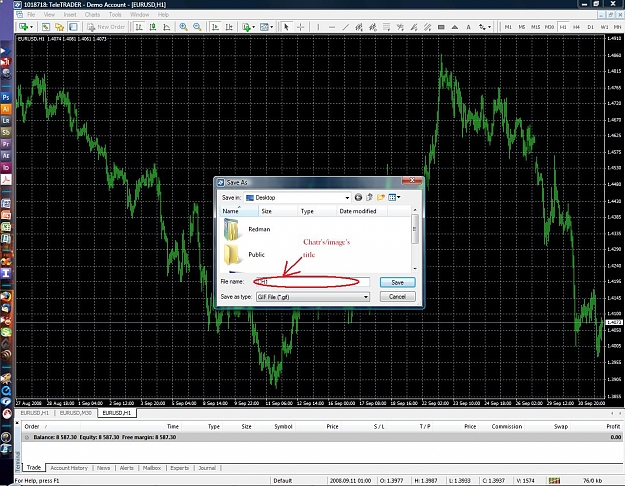The width and height of the screenshot is (625, 486).
Task: Switch chart to candlesticks icon
Action: pos(153,27)
